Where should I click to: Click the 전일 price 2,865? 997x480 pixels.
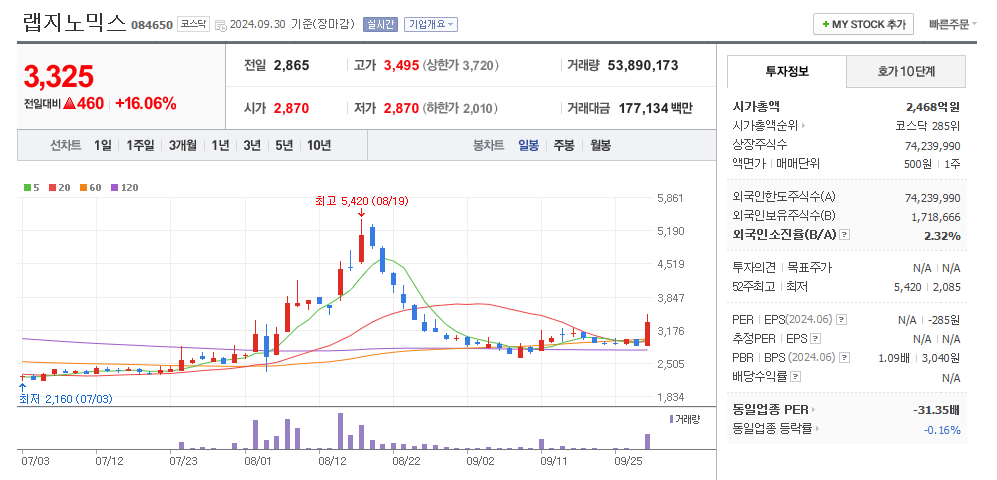point(291,65)
